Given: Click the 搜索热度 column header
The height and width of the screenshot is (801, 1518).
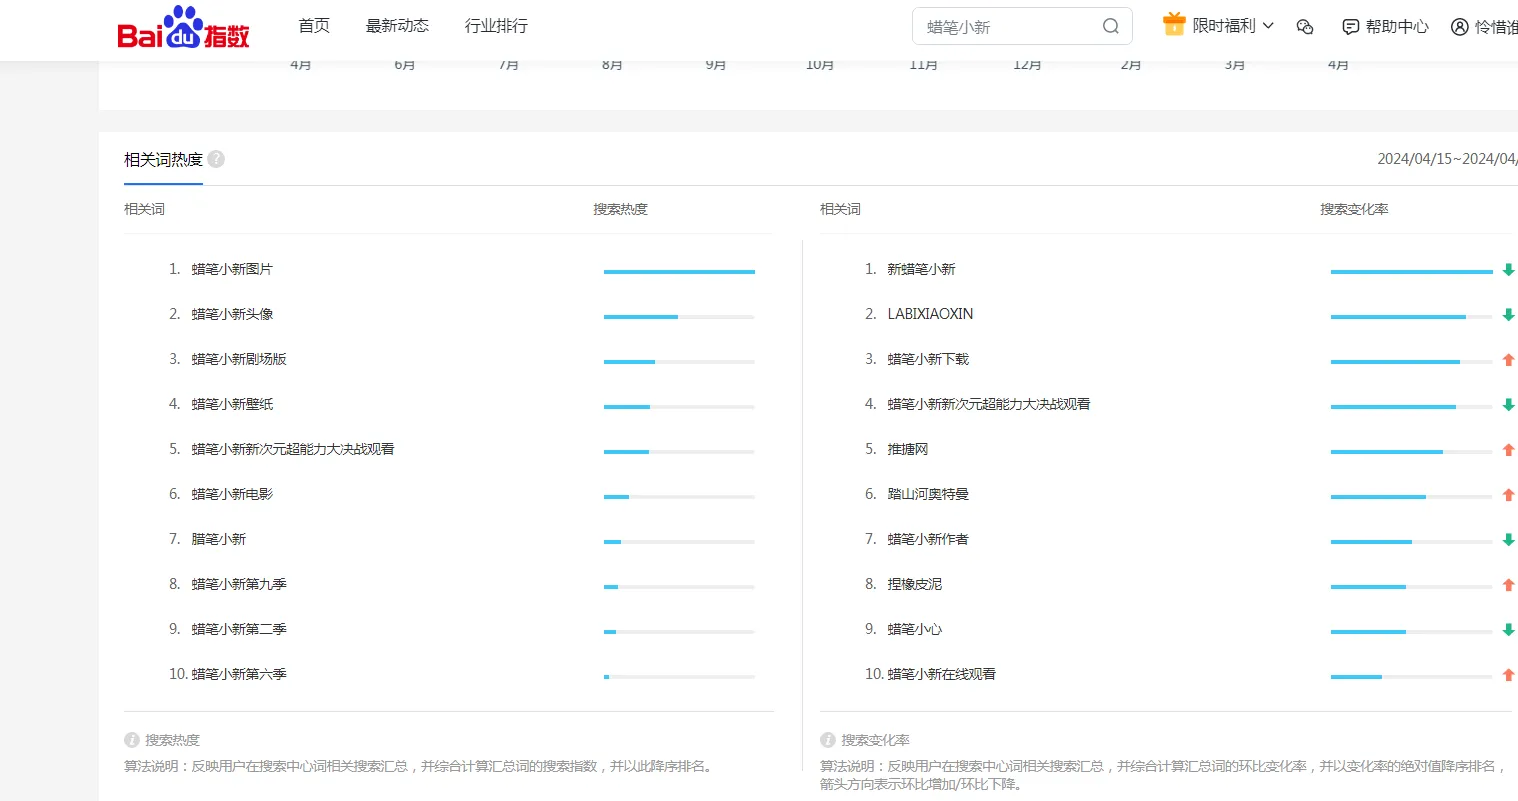Looking at the screenshot, I should click(620, 209).
